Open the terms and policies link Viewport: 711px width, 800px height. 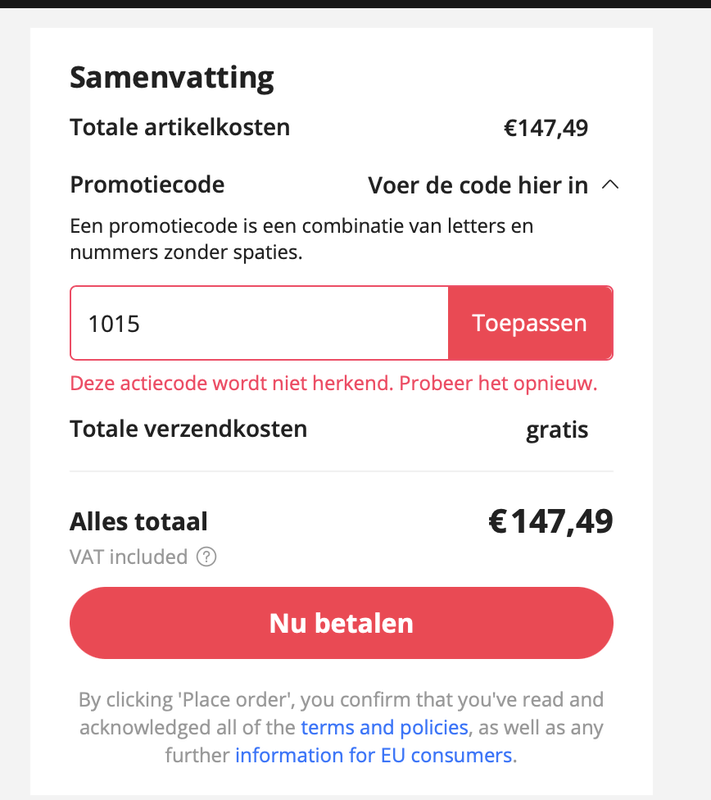coord(384,727)
